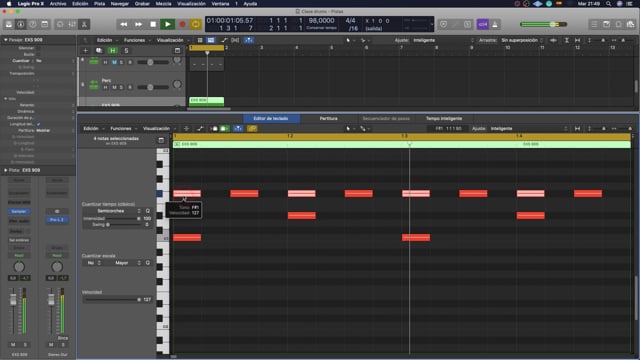Viewport: 640px width, 360px height.
Task: Turn the Perc track pan knob
Action: (x=177, y=85)
